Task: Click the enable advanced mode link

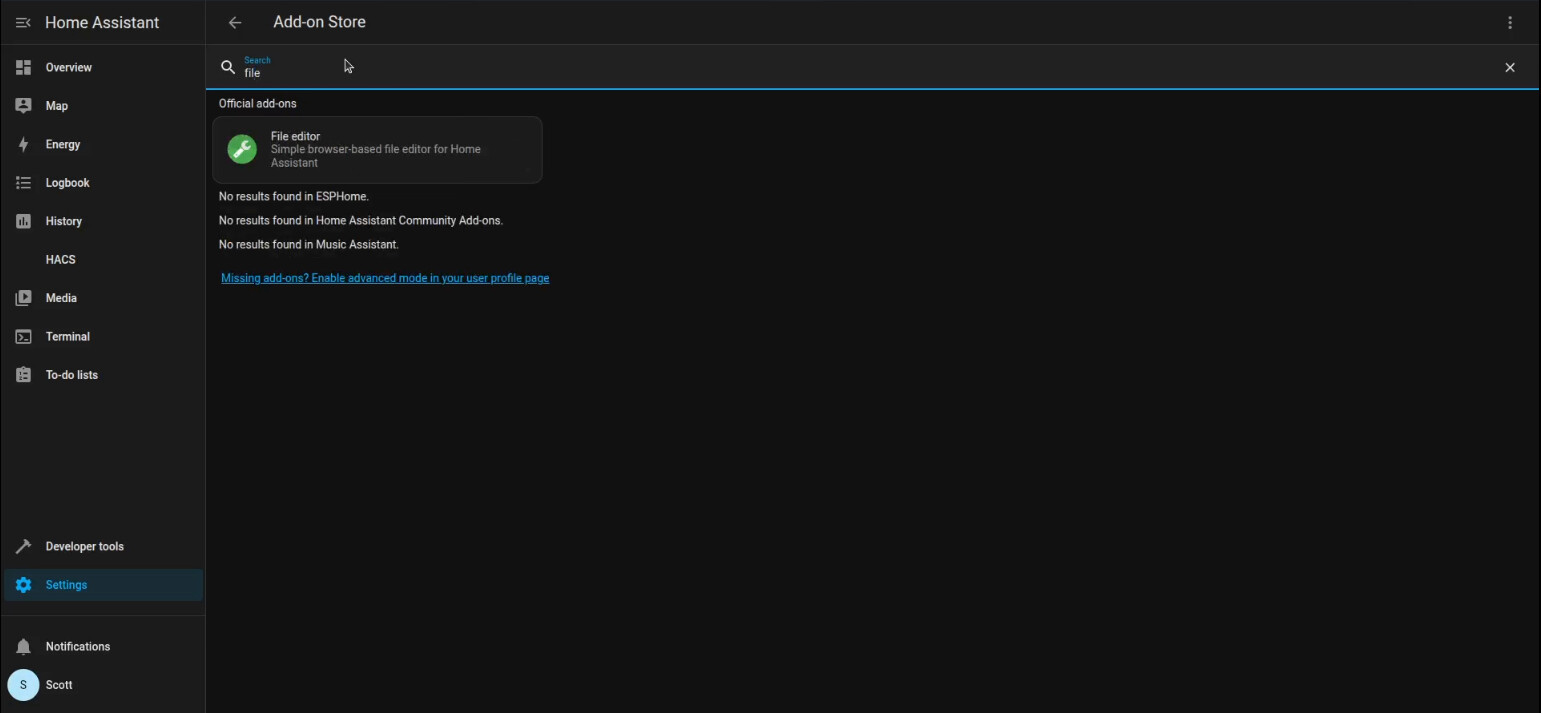Action: [x=385, y=278]
